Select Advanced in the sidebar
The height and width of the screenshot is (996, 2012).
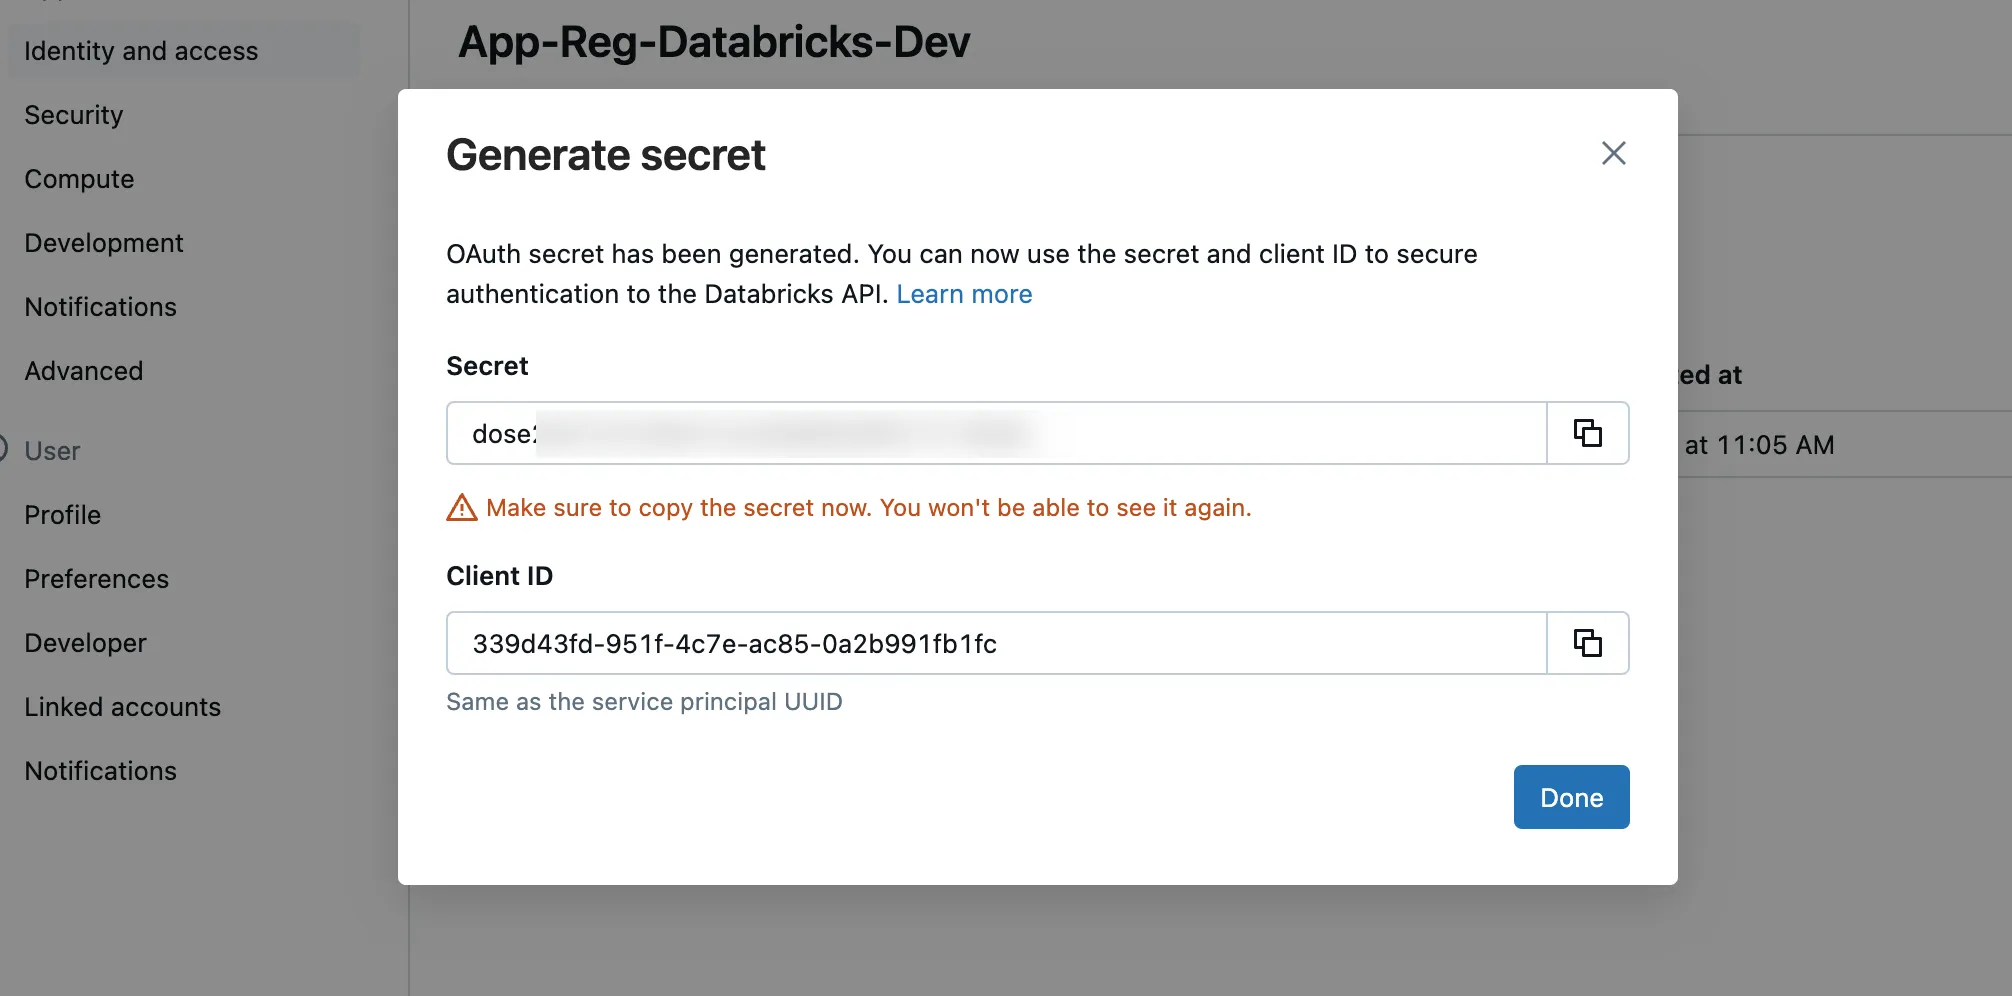point(84,371)
